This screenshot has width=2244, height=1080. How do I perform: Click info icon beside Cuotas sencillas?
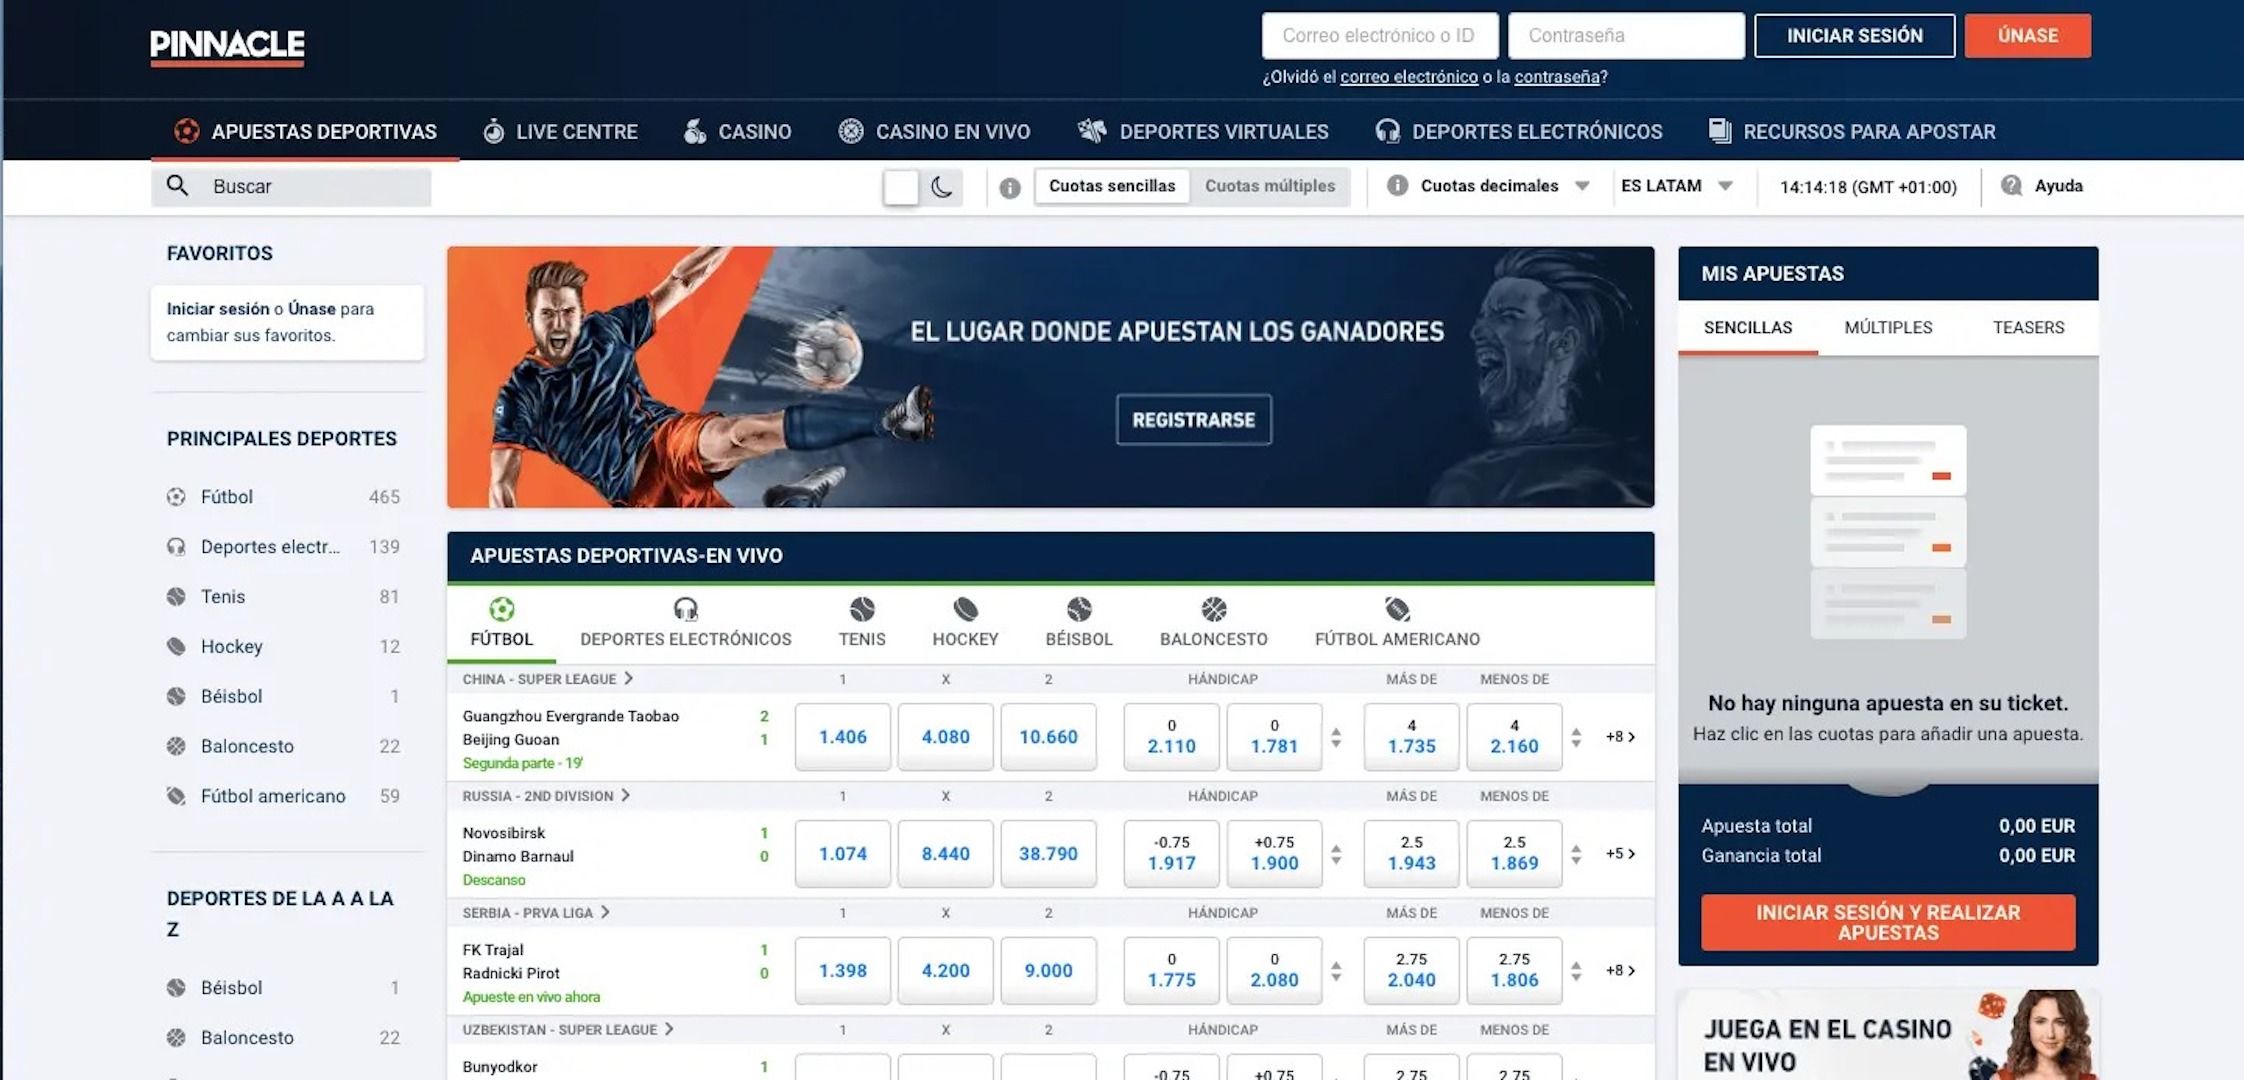coord(1010,187)
